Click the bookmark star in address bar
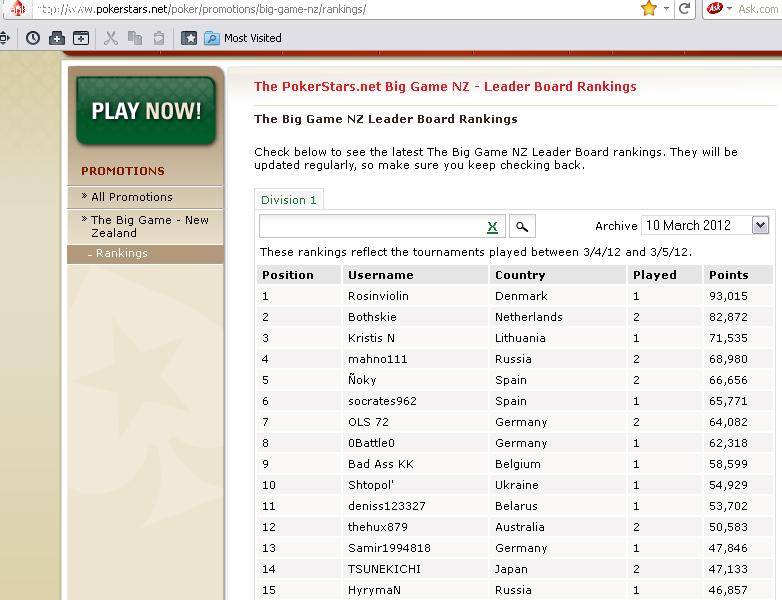The image size is (782, 600). (x=648, y=9)
